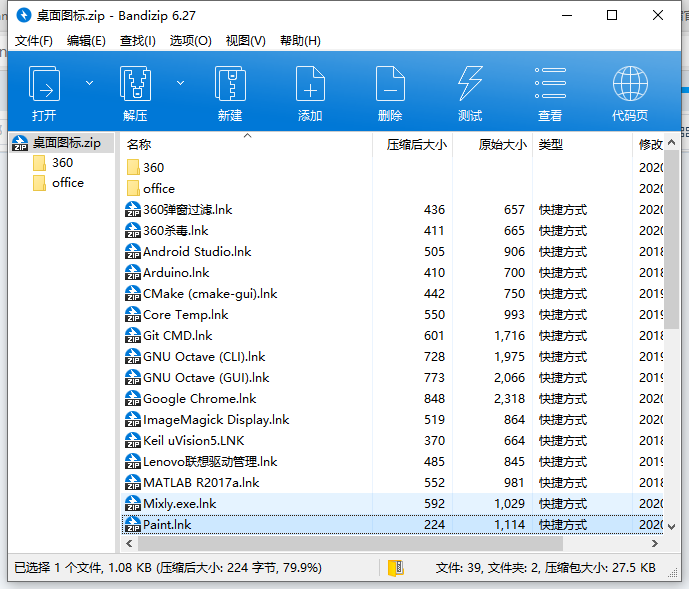
Task: Open the 选项(O) menu
Action: click(190, 41)
